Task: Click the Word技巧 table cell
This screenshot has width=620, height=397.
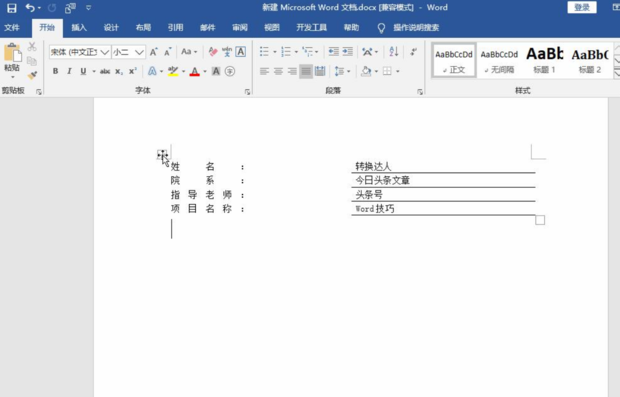Action: [443, 208]
